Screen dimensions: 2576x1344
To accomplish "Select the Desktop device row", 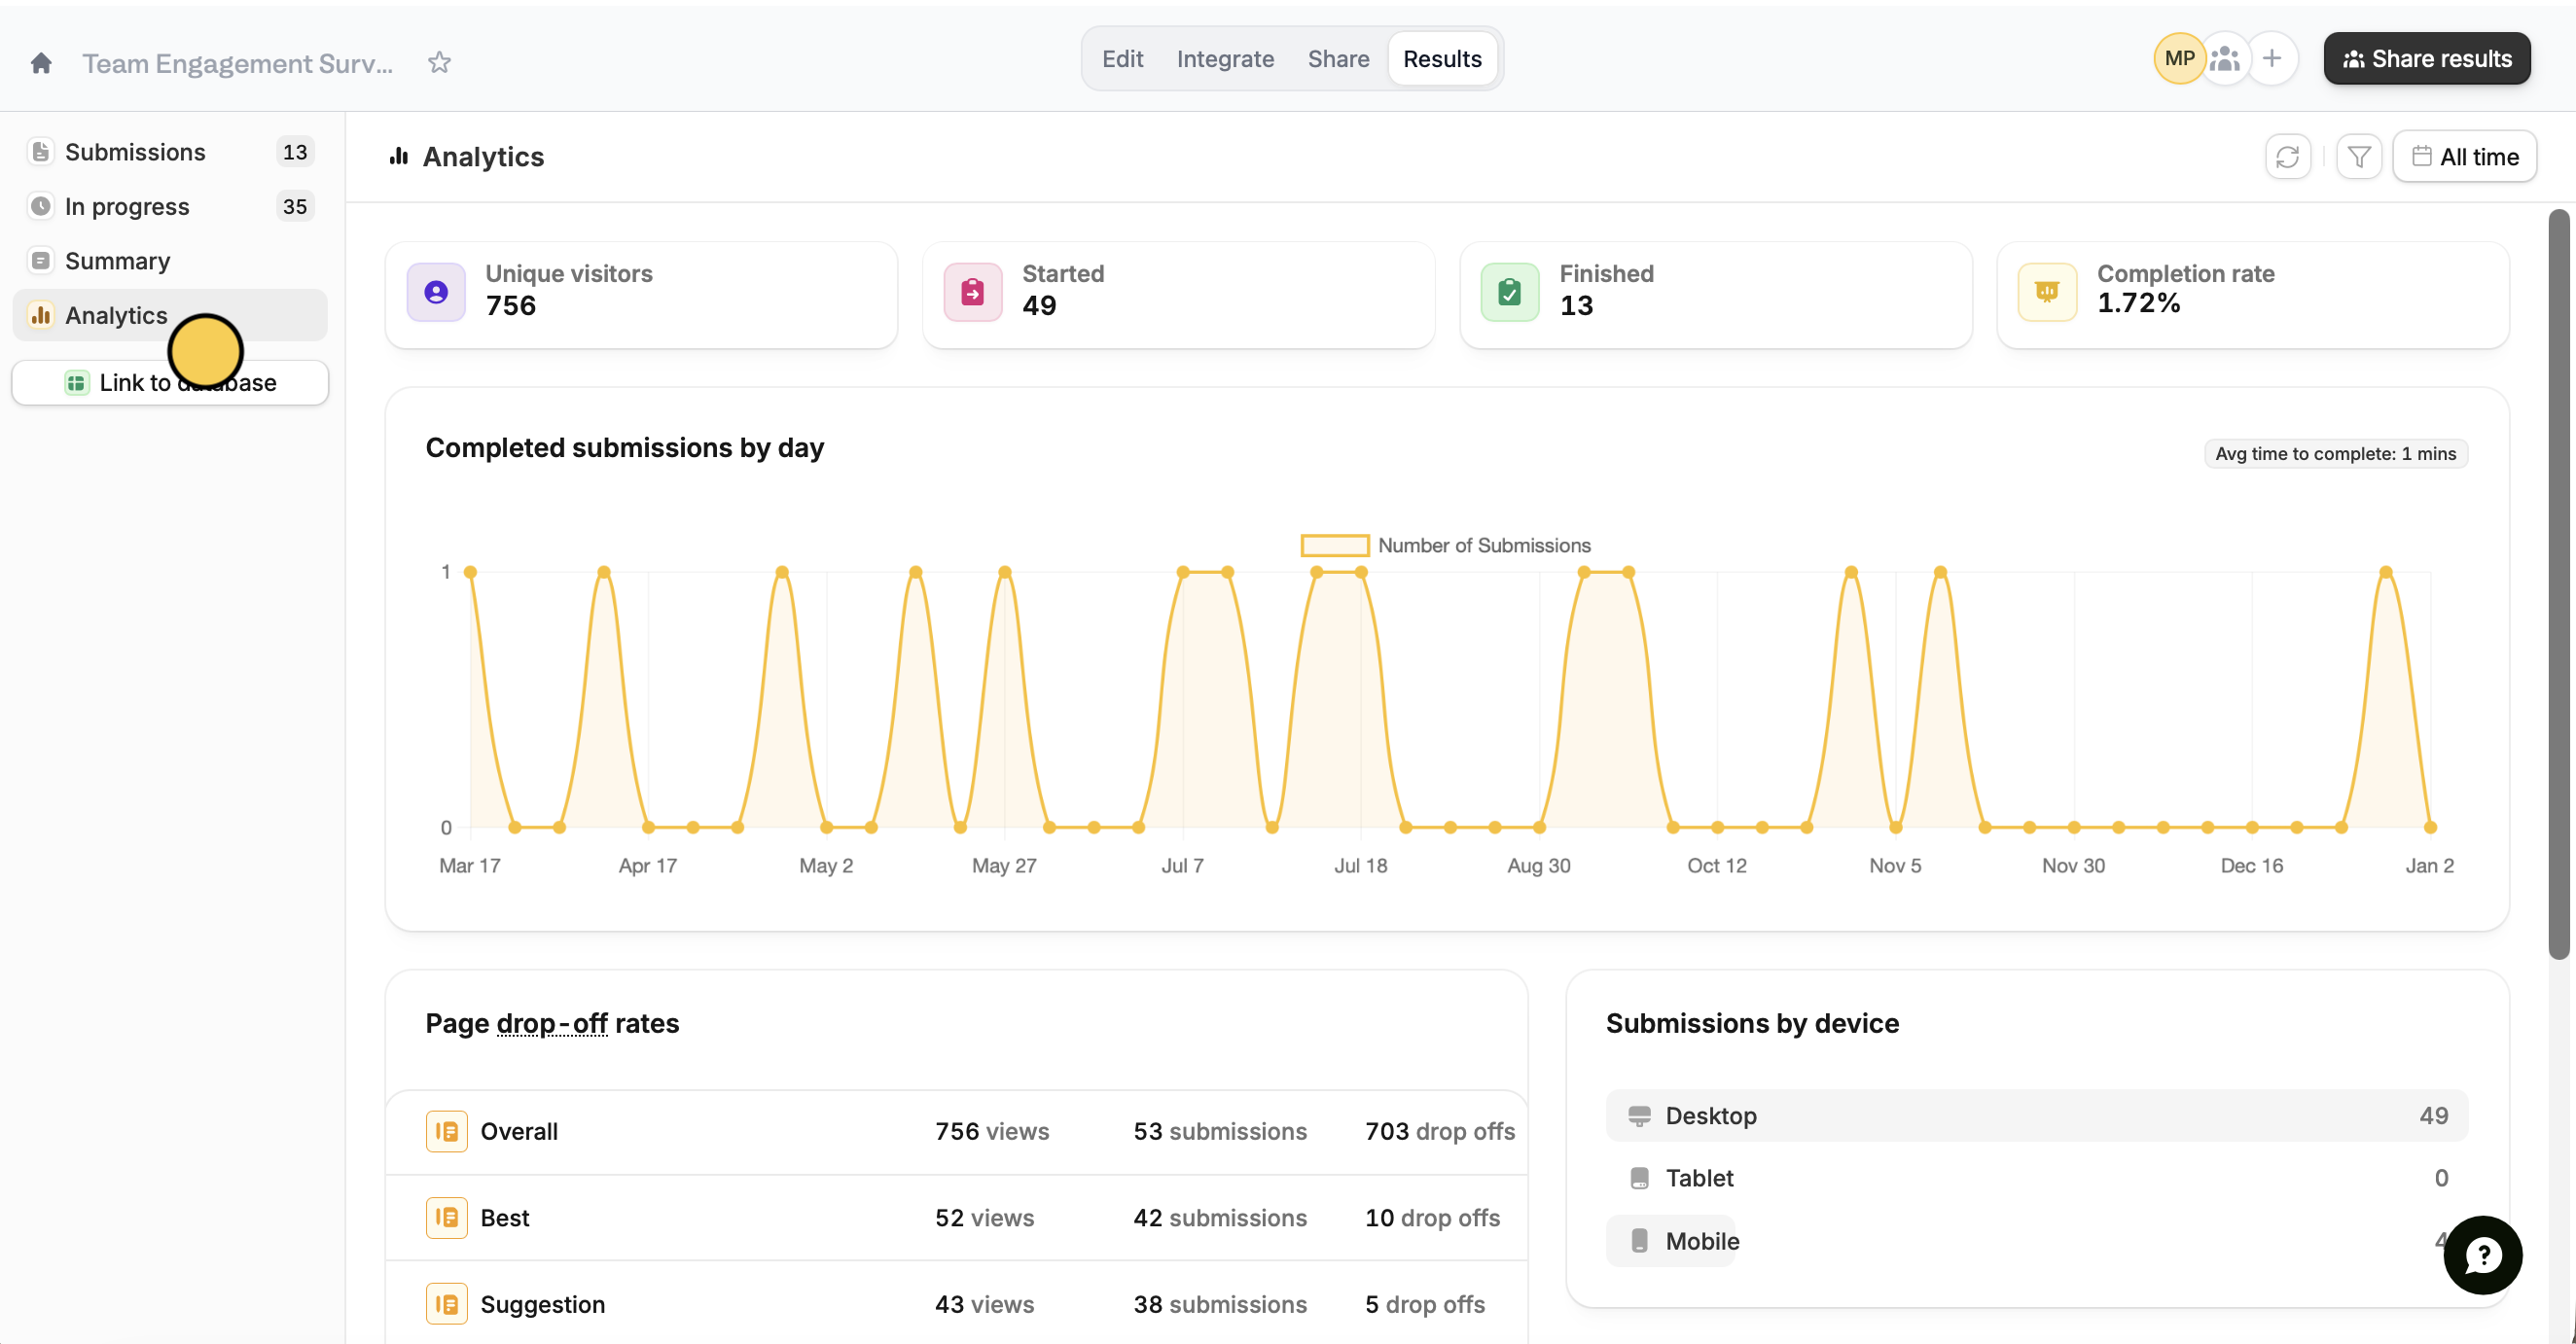I will (2036, 1115).
